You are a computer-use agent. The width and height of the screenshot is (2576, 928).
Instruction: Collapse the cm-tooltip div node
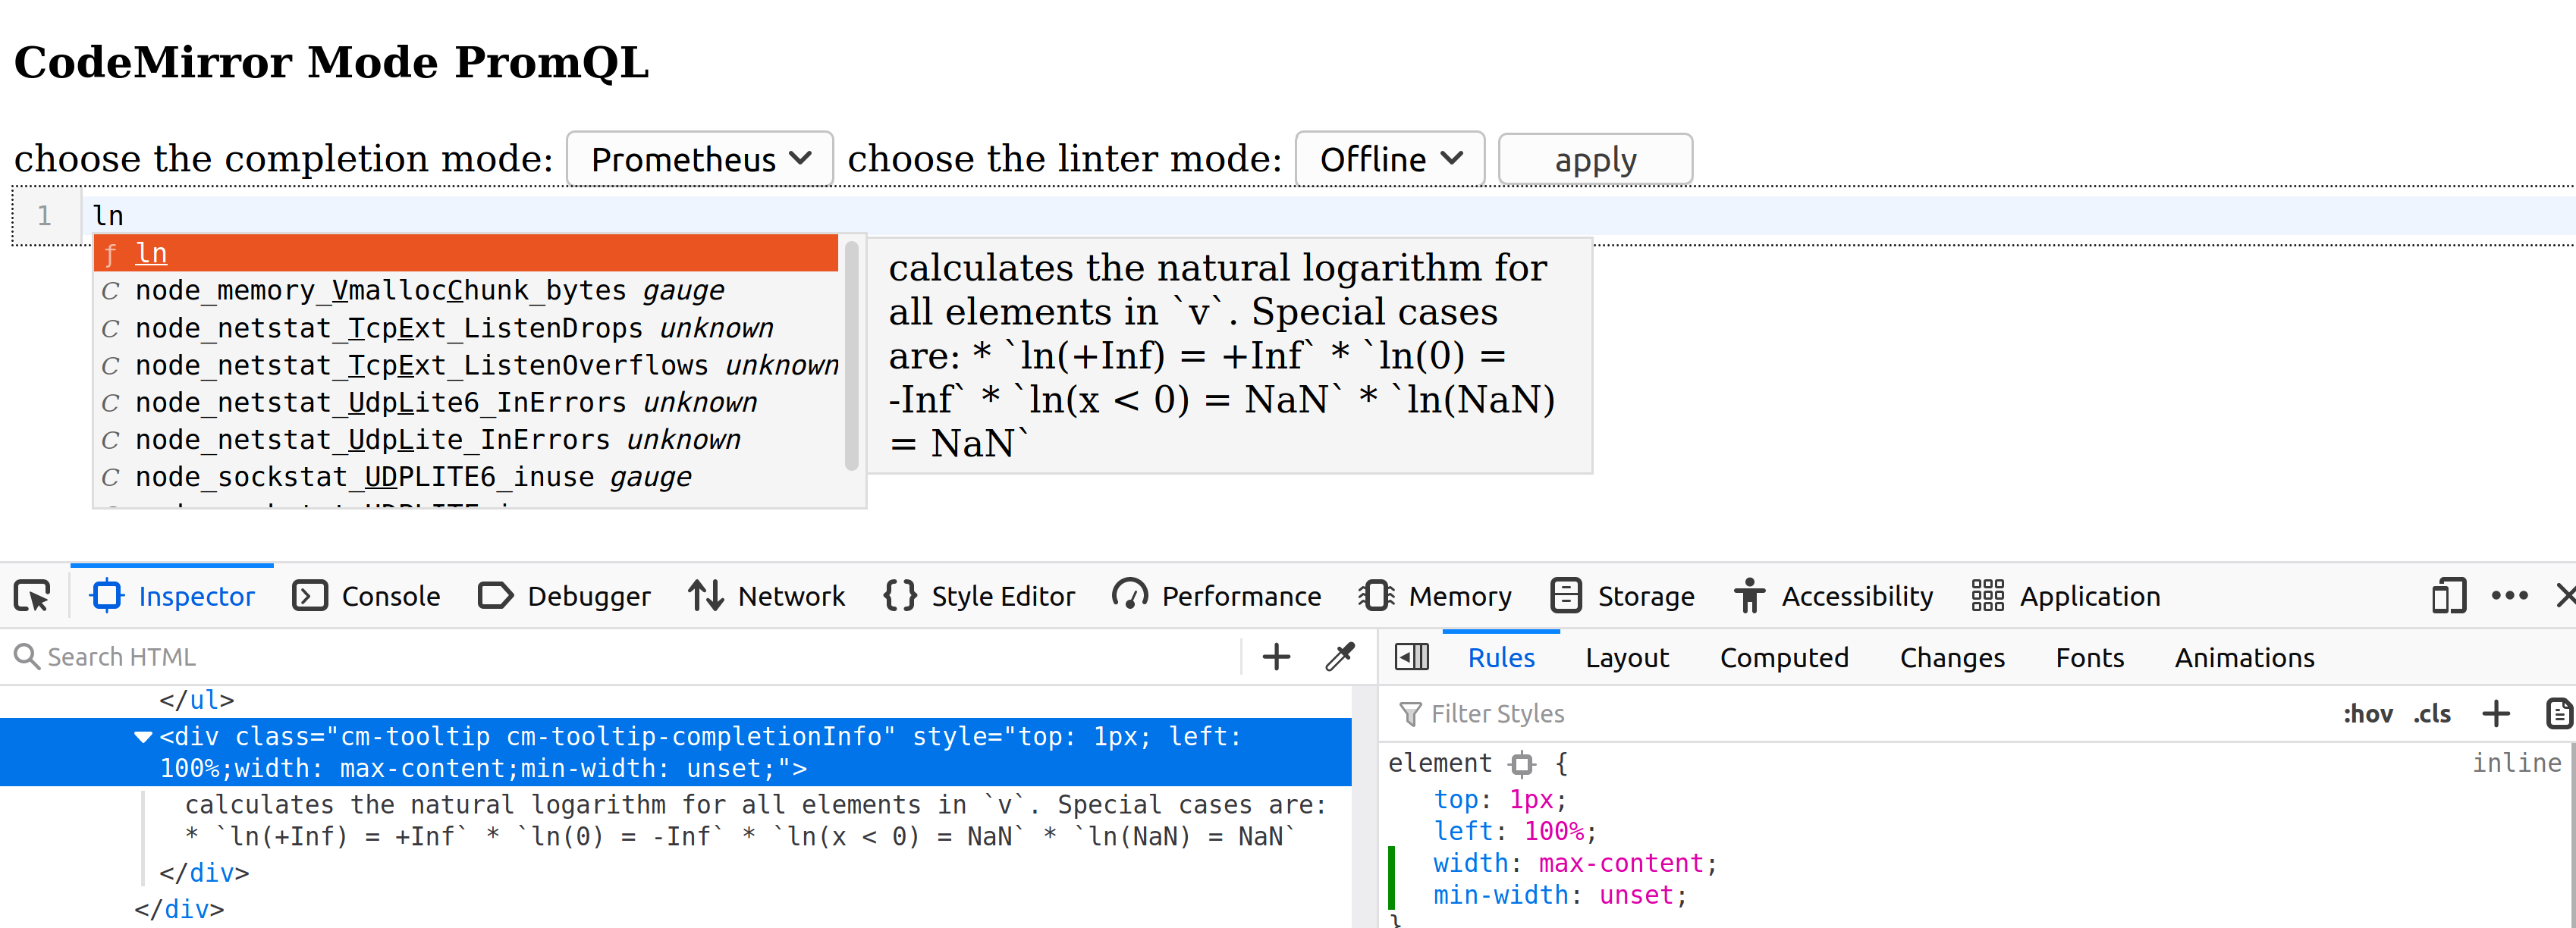point(144,737)
